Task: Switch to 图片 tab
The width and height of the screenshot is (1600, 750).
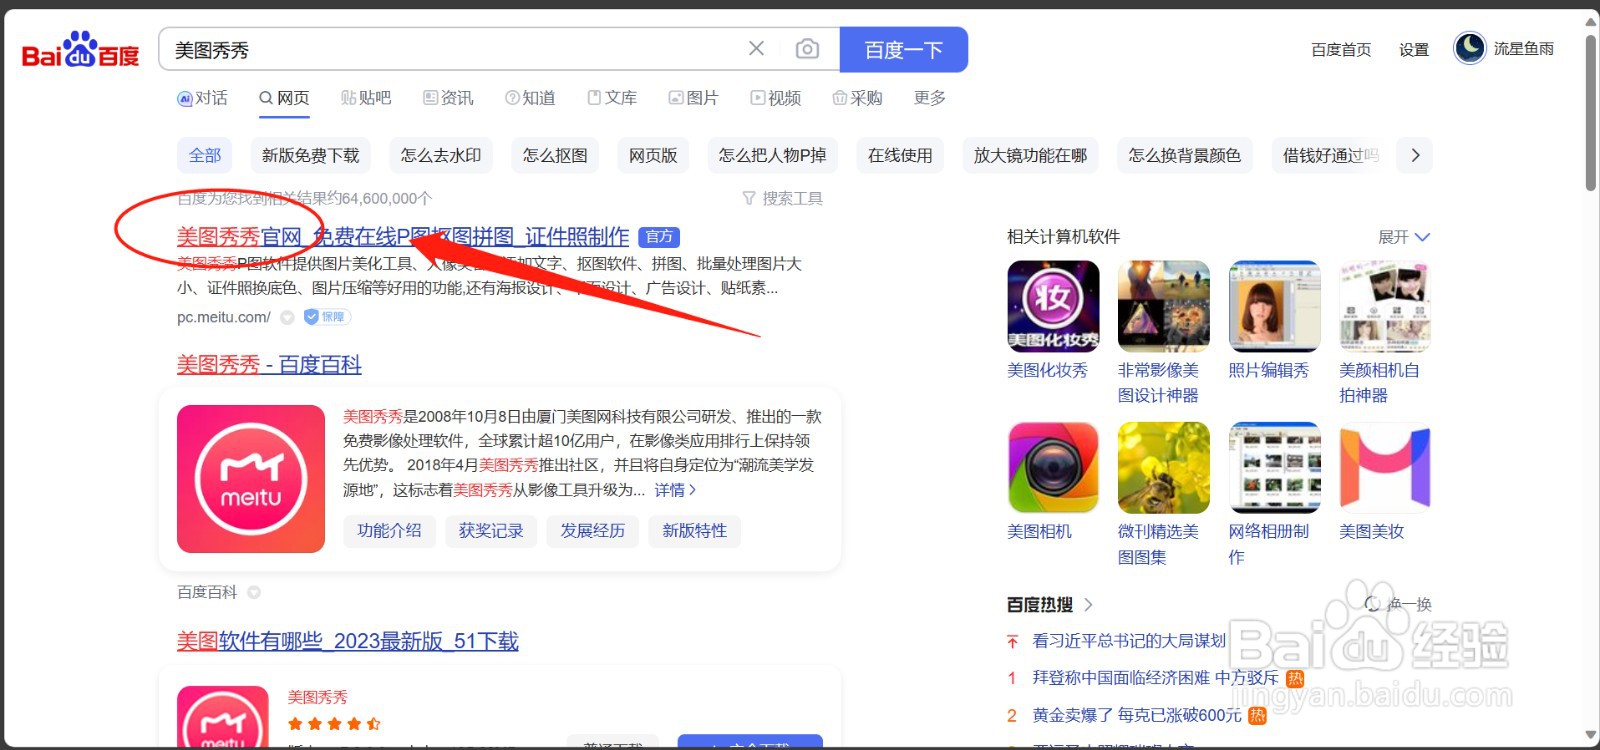Action: click(x=694, y=98)
